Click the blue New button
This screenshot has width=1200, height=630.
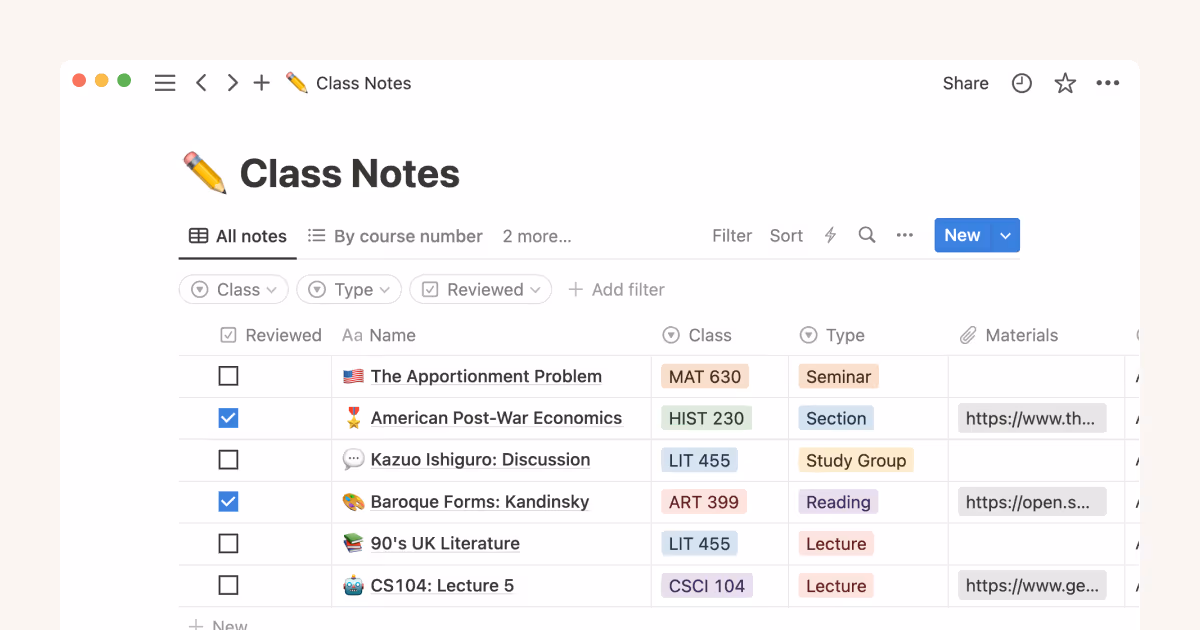point(961,235)
